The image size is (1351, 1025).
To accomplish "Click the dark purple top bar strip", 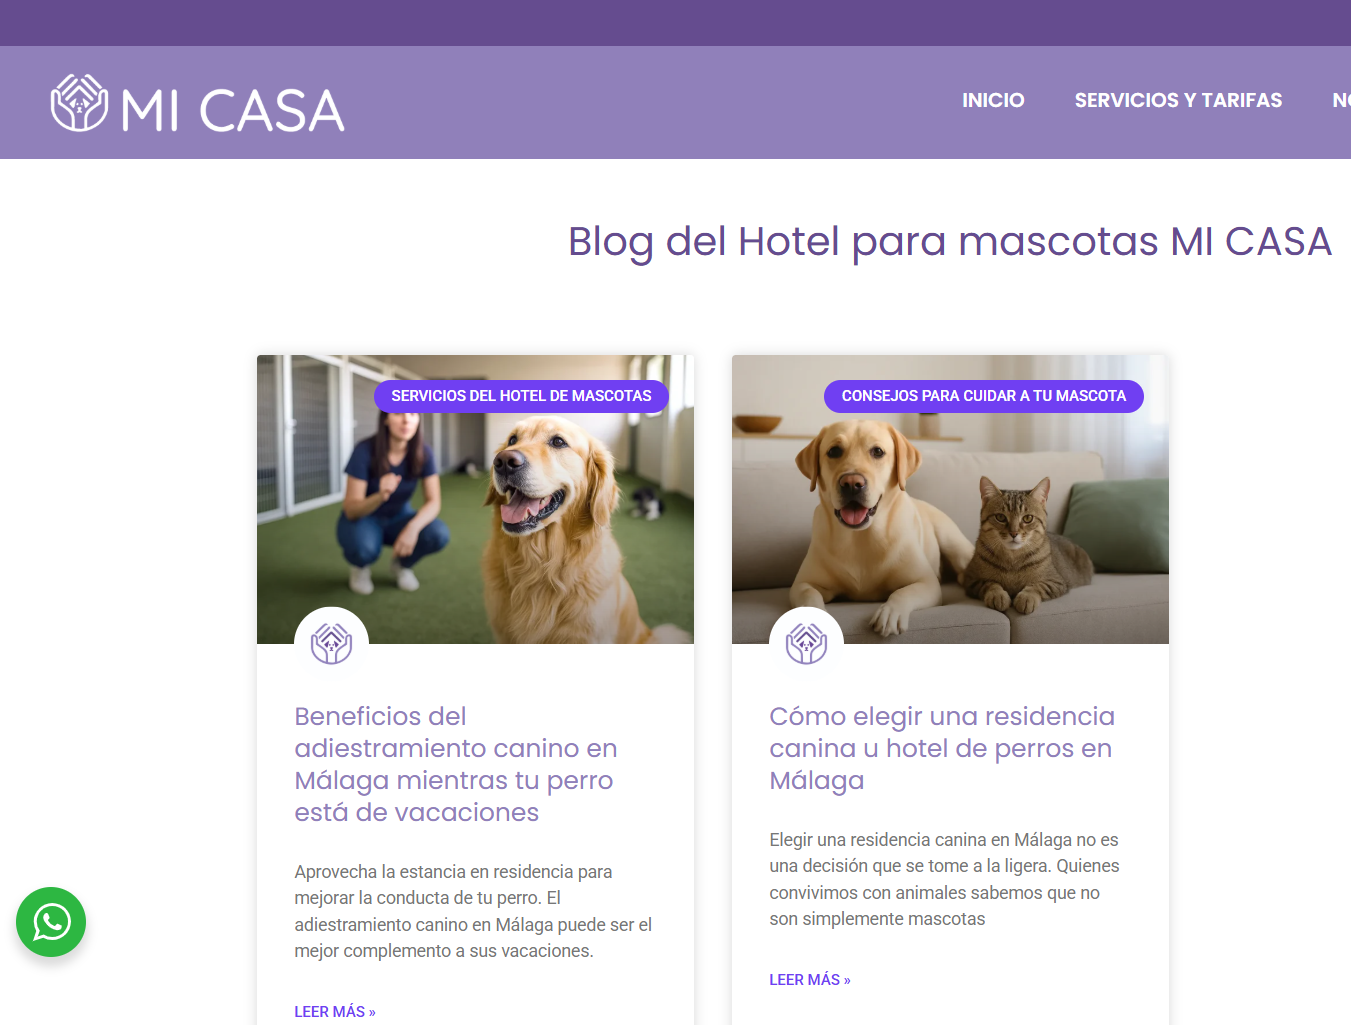I will click(675, 23).
